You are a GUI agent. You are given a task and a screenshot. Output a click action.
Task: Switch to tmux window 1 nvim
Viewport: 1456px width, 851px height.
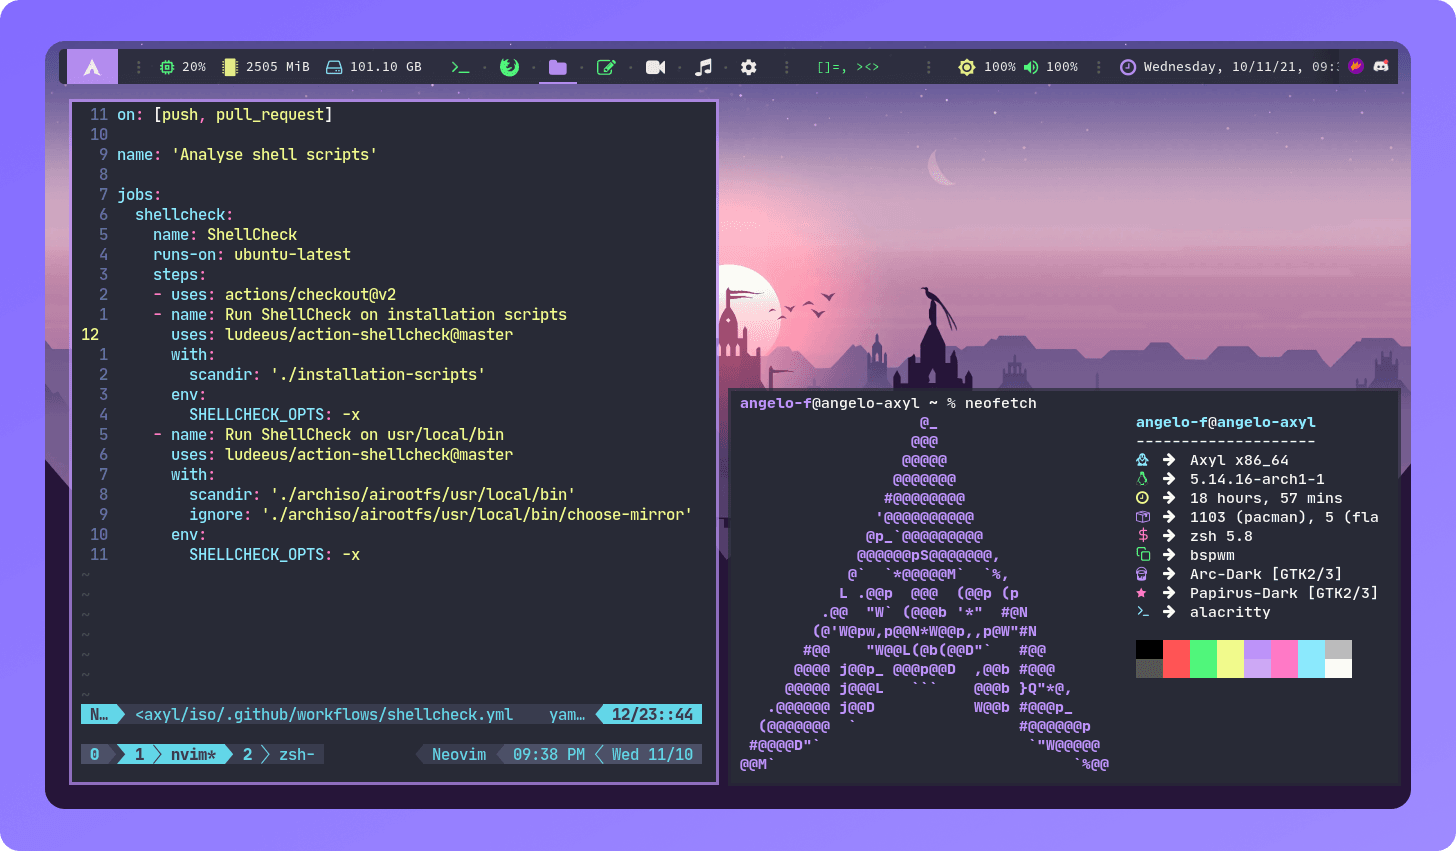(x=180, y=754)
